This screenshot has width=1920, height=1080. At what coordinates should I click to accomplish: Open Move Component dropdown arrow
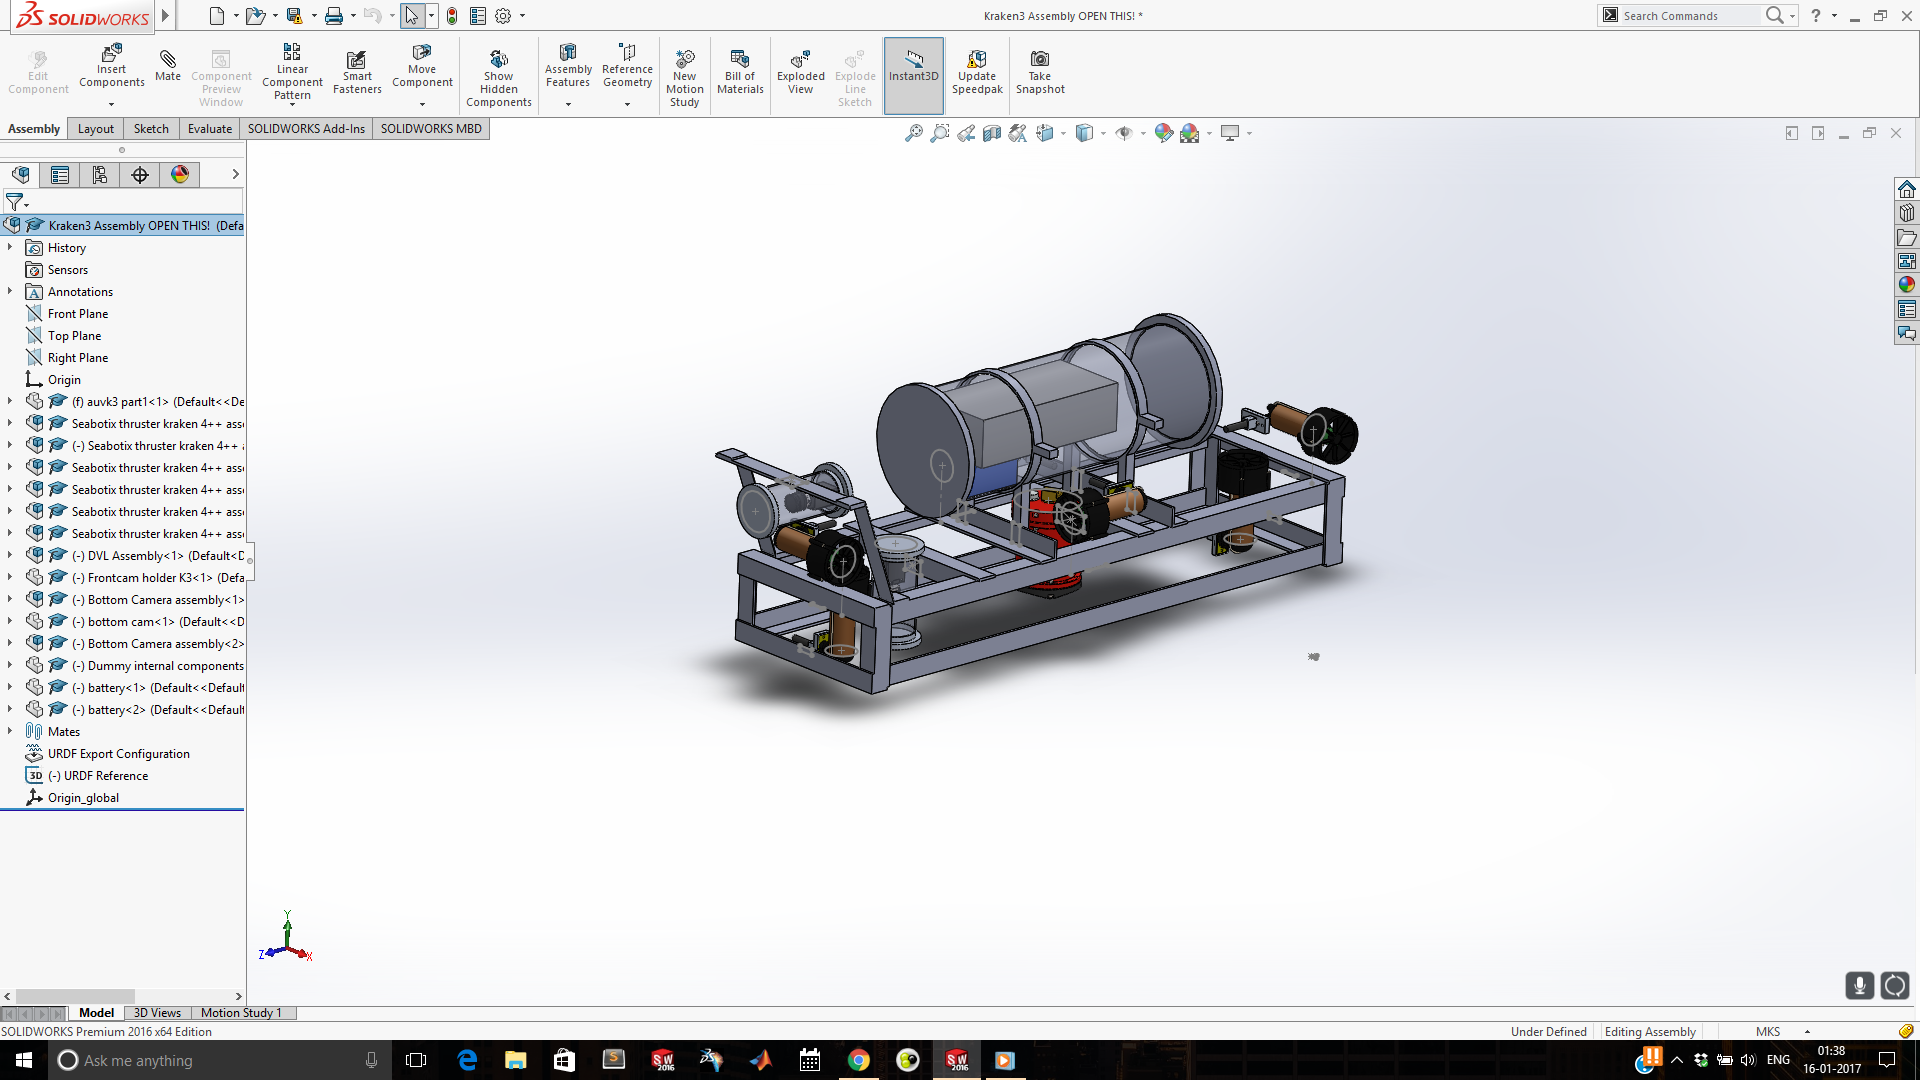[x=422, y=104]
